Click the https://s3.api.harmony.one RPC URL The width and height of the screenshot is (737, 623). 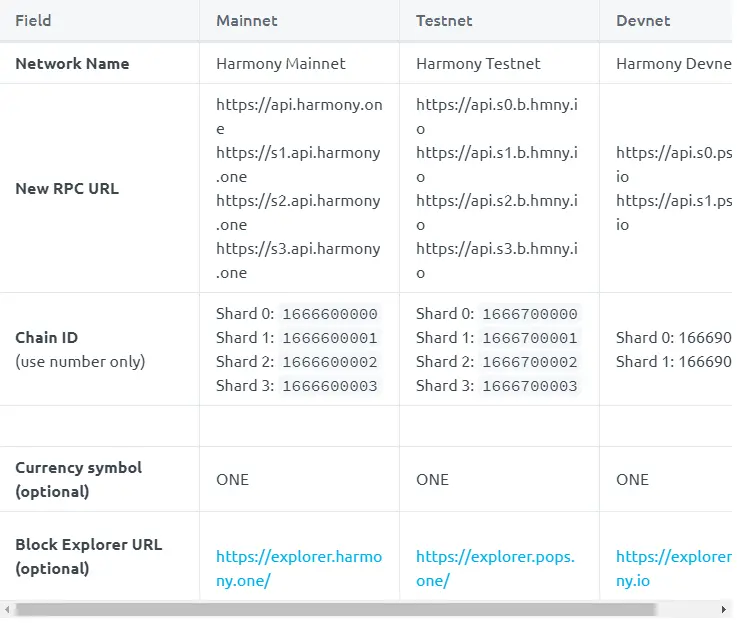(298, 260)
